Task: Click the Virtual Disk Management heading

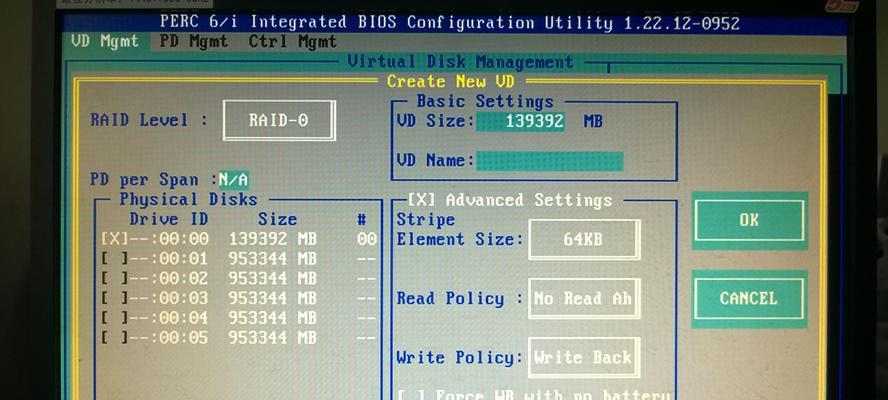Action: tap(460, 61)
